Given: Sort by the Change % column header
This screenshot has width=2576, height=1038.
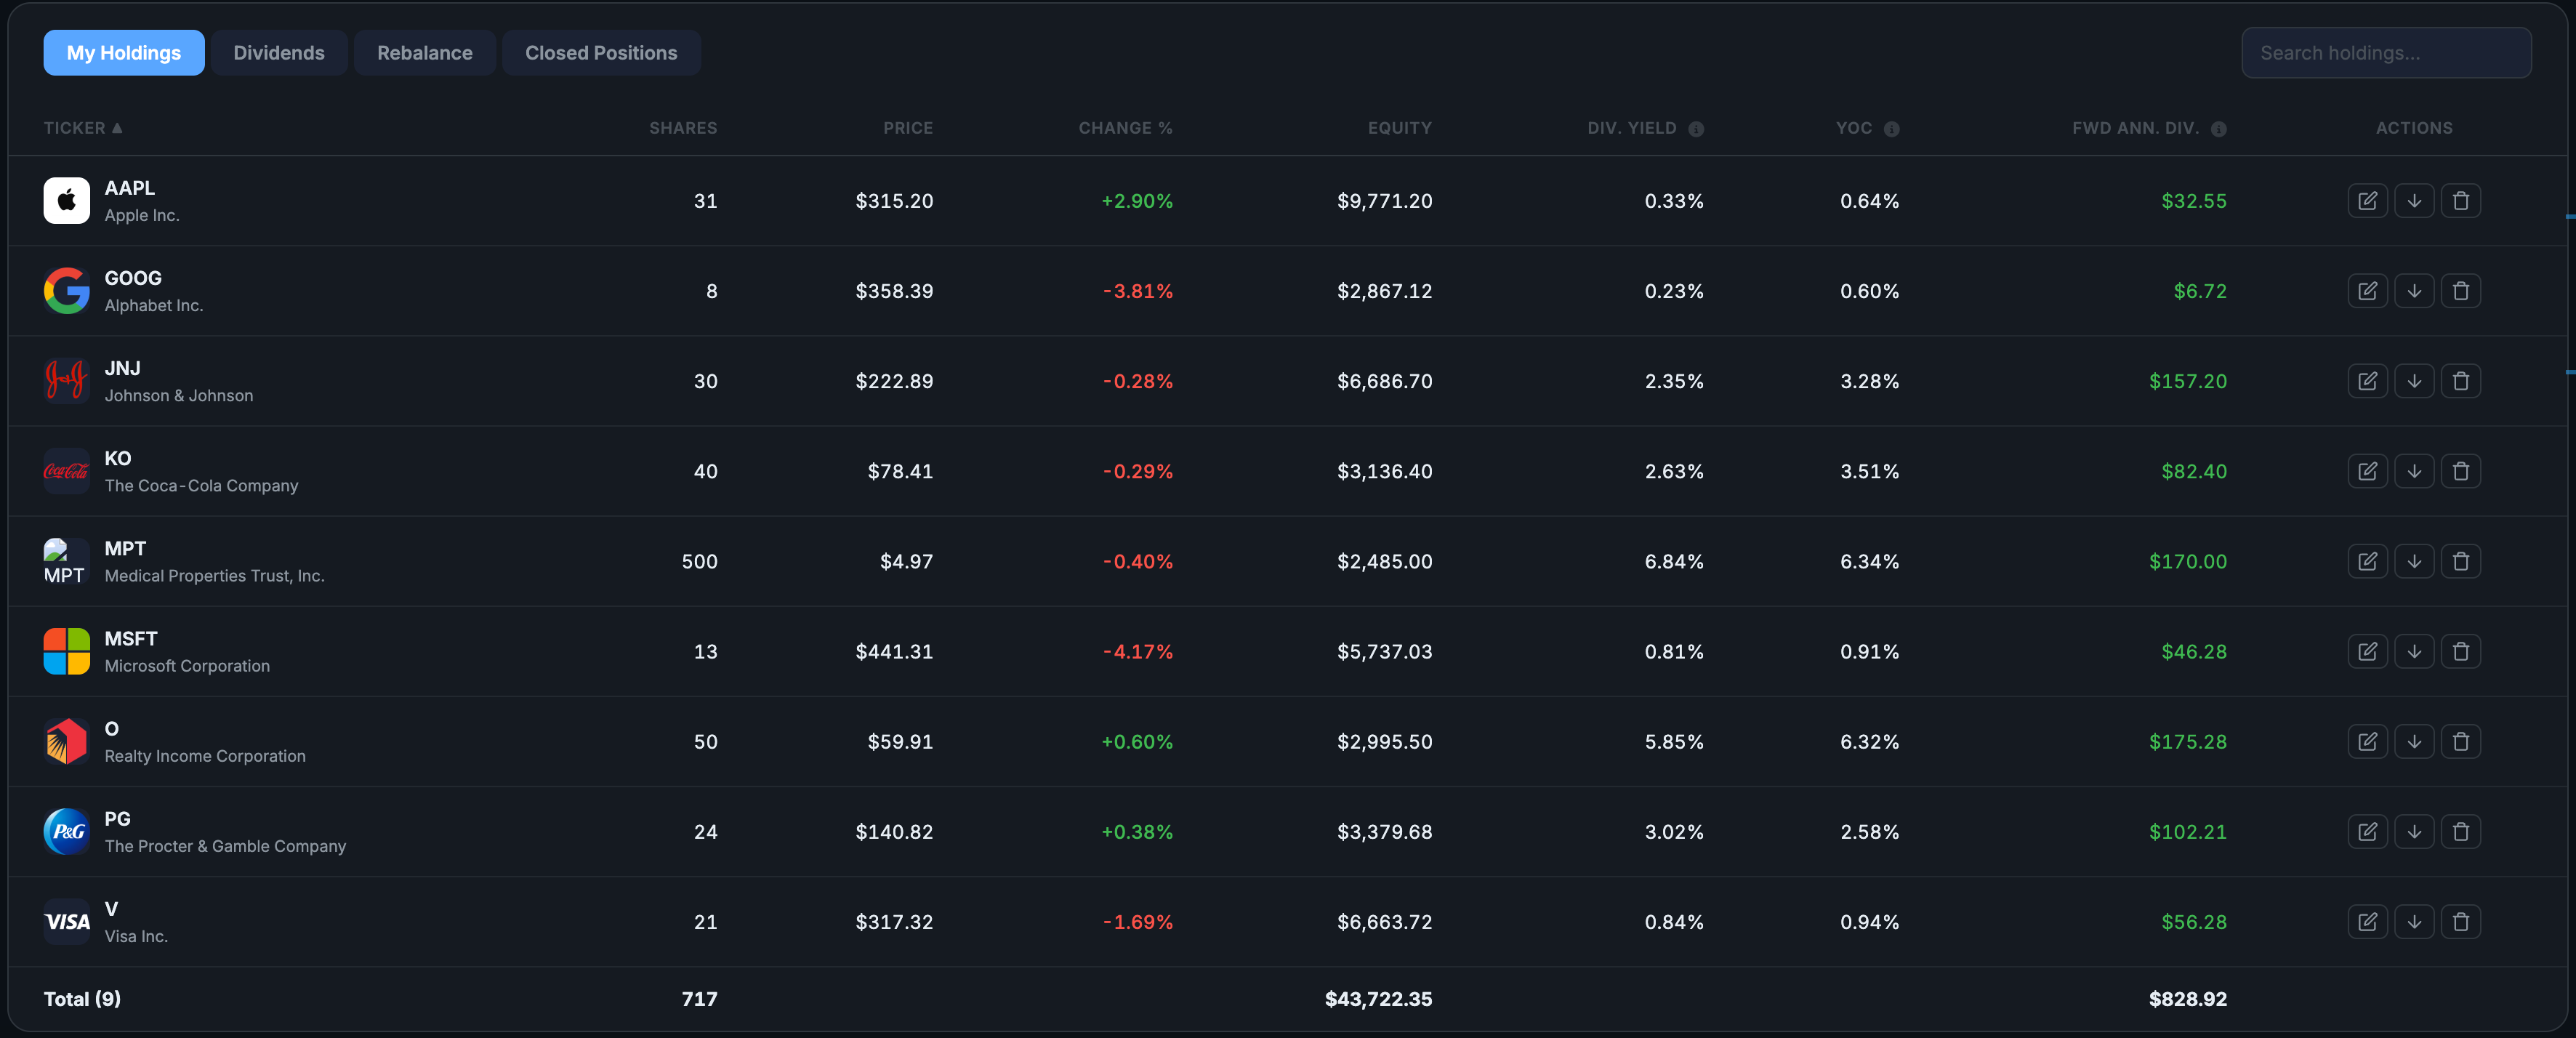Looking at the screenshot, I should pyautogui.click(x=1125, y=128).
